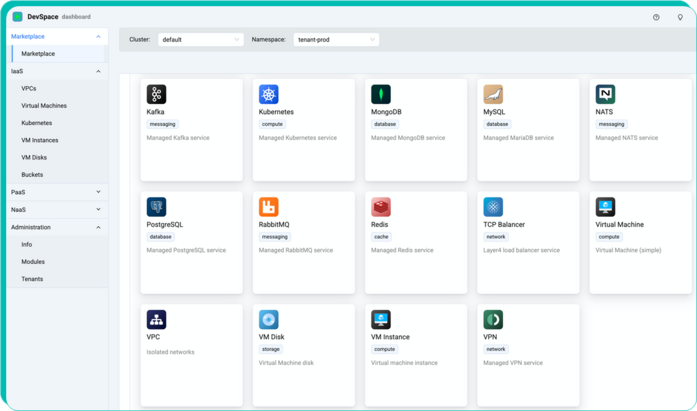Open the help icon in header
This screenshot has width=697, height=411.
(x=656, y=17)
